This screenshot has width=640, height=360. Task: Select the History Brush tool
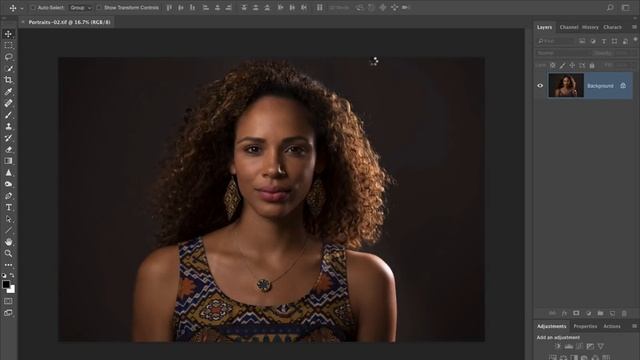click(x=8, y=138)
